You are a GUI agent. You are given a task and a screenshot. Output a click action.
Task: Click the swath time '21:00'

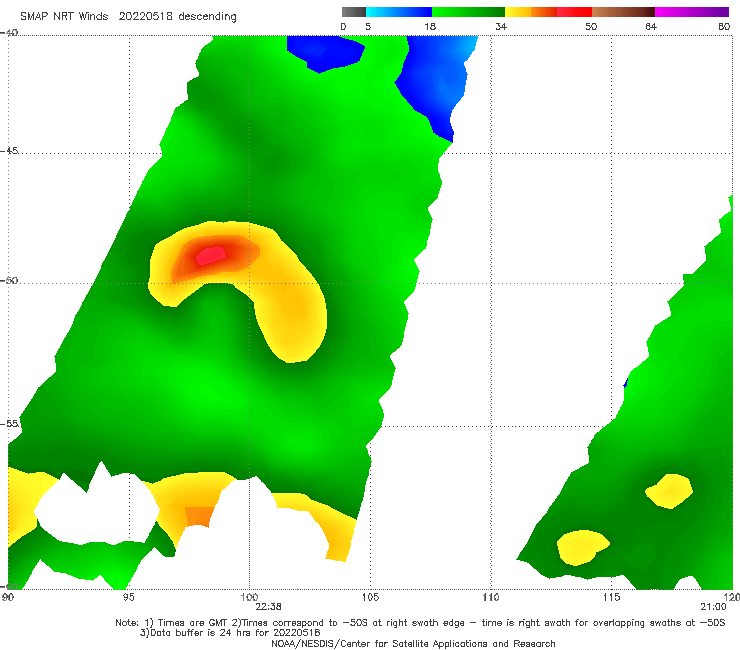[x=713, y=607]
